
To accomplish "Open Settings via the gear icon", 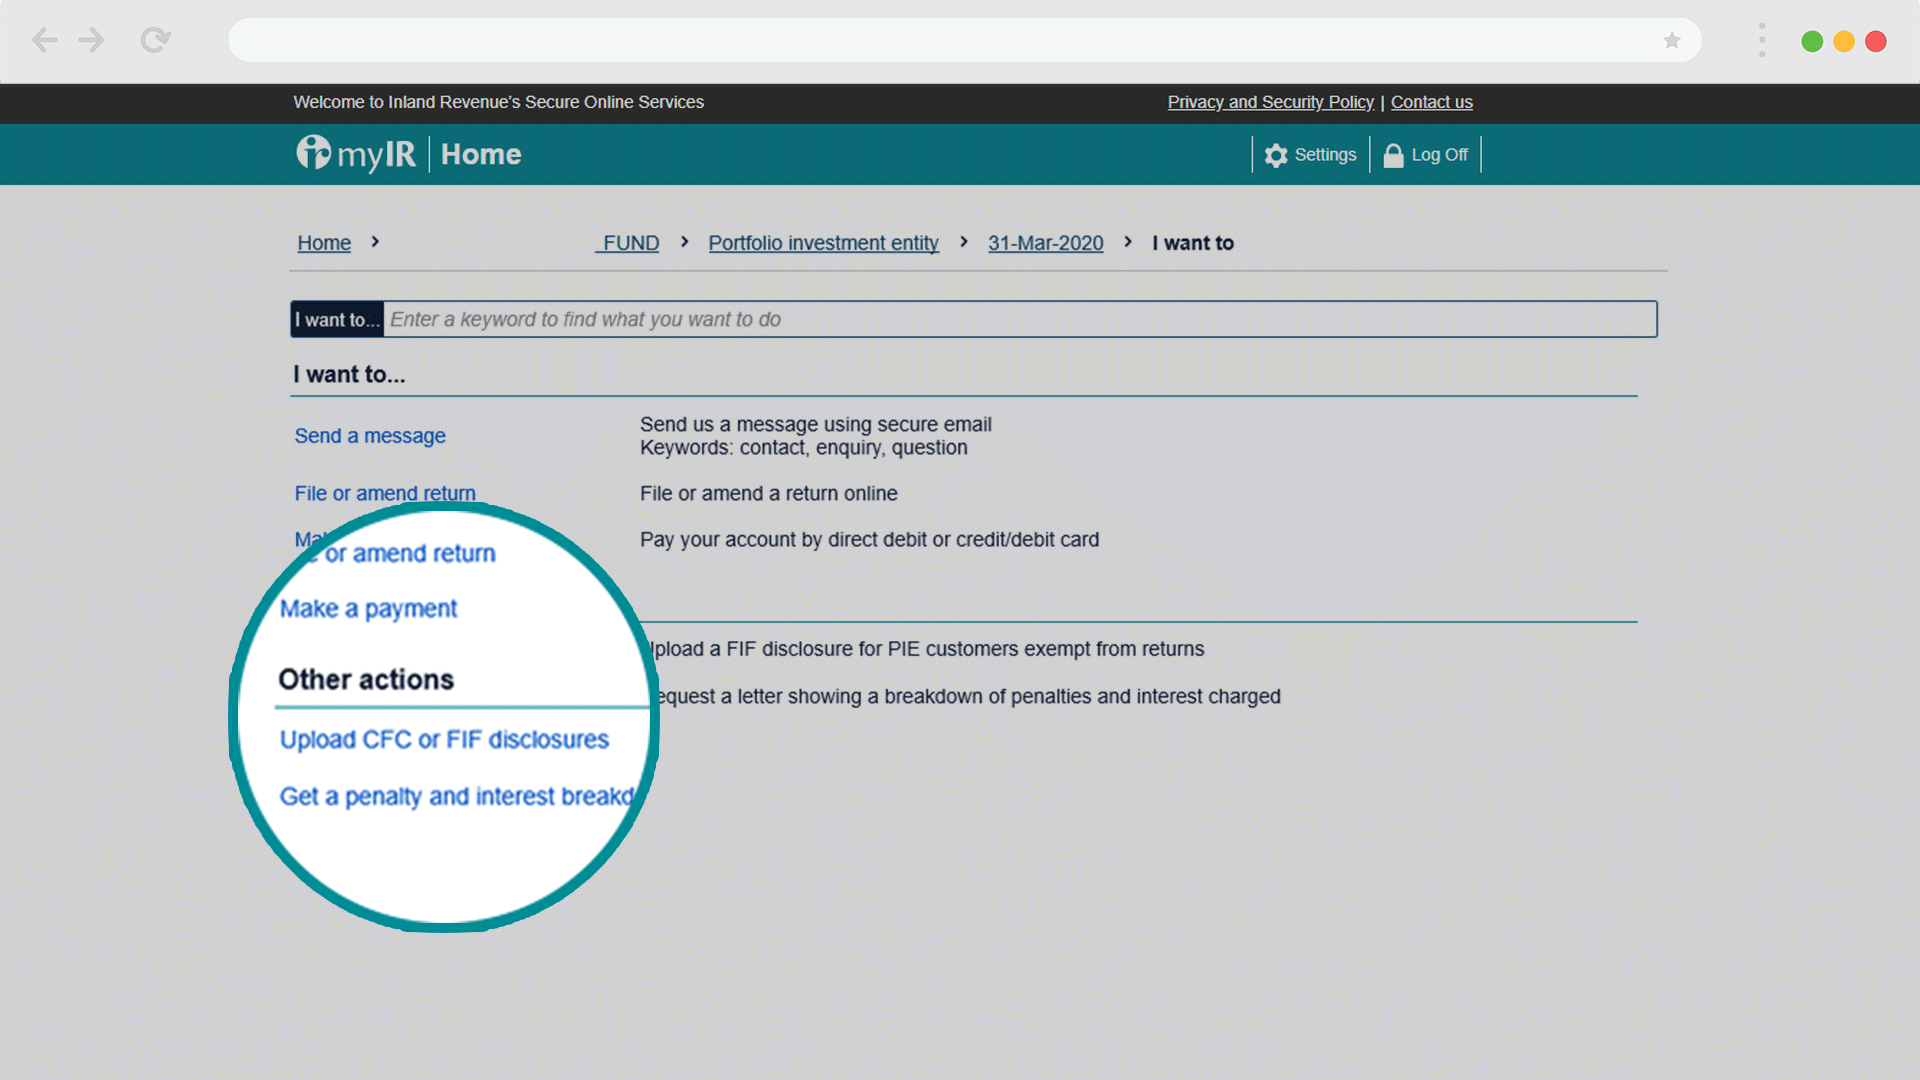I will (1276, 155).
